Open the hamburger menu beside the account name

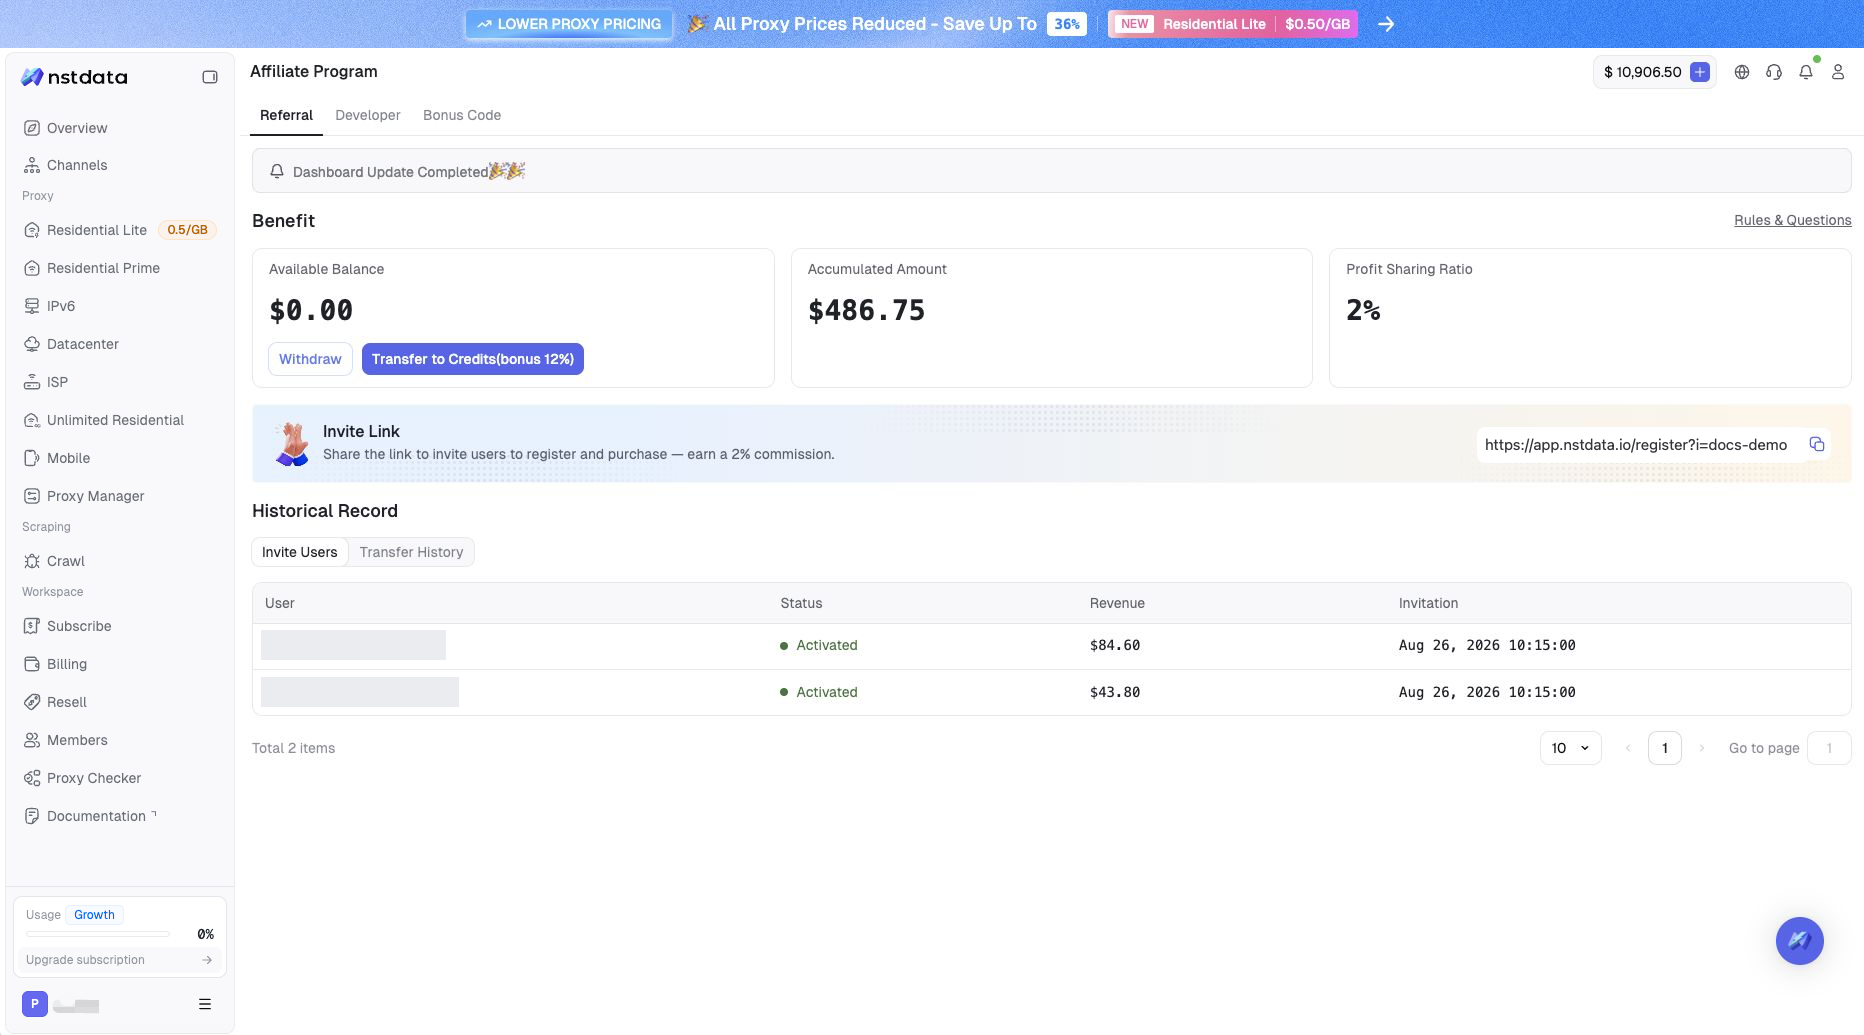pos(205,1004)
